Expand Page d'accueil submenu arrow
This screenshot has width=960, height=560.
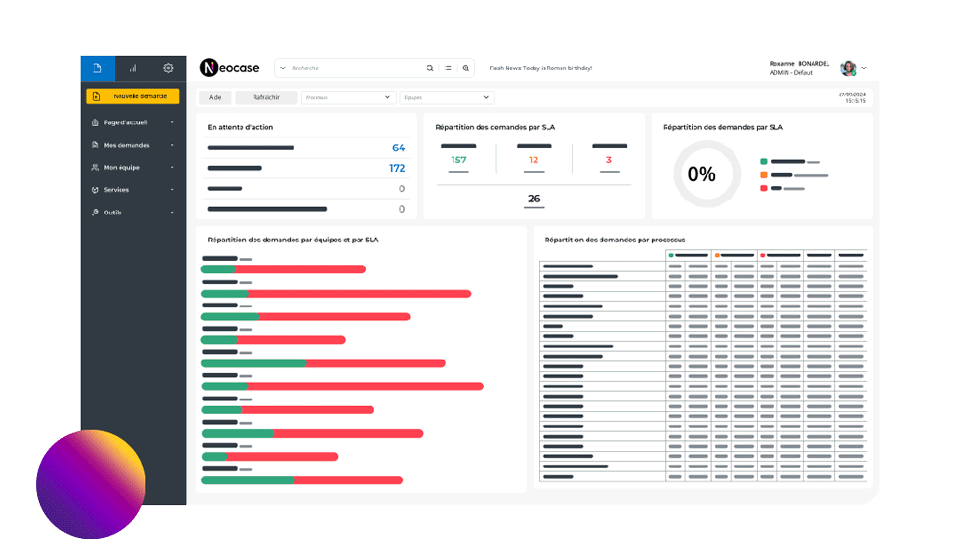(172, 122)
